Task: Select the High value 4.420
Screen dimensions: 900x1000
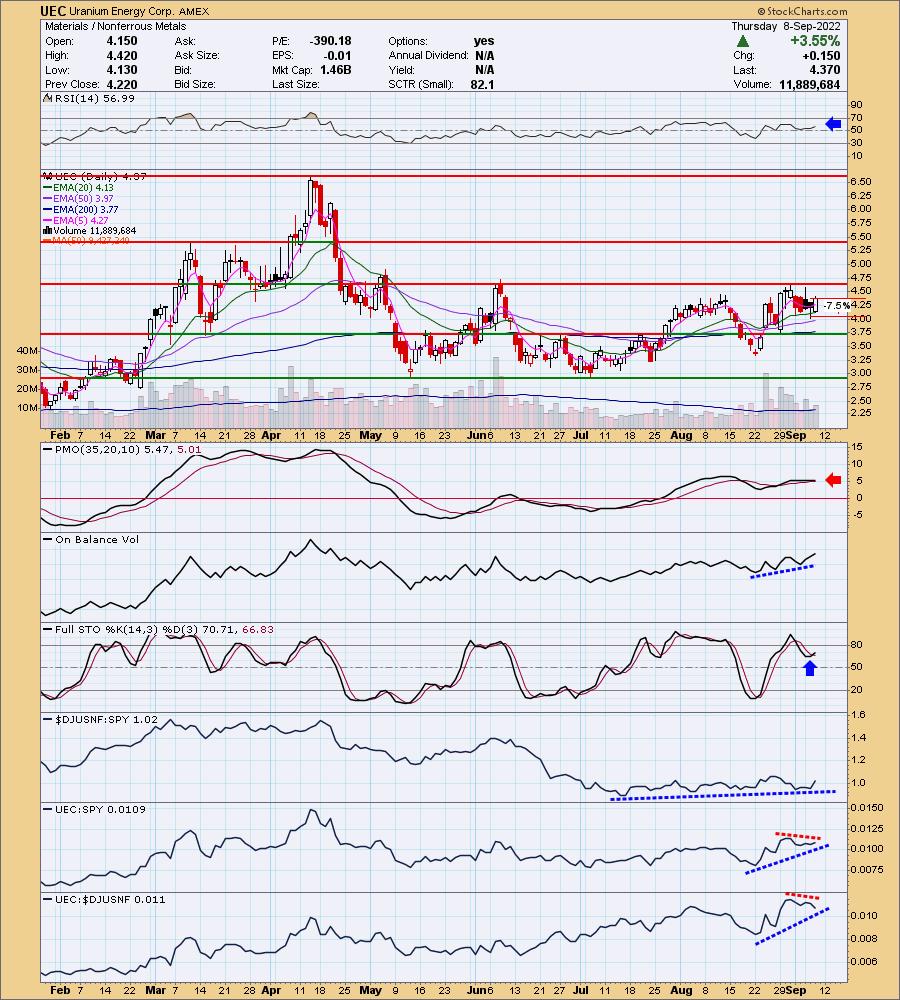Action: click(122, 55)
